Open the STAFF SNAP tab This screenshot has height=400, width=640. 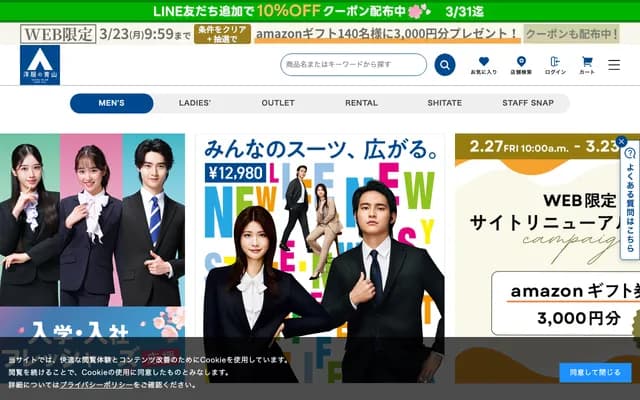click(528, 103)
